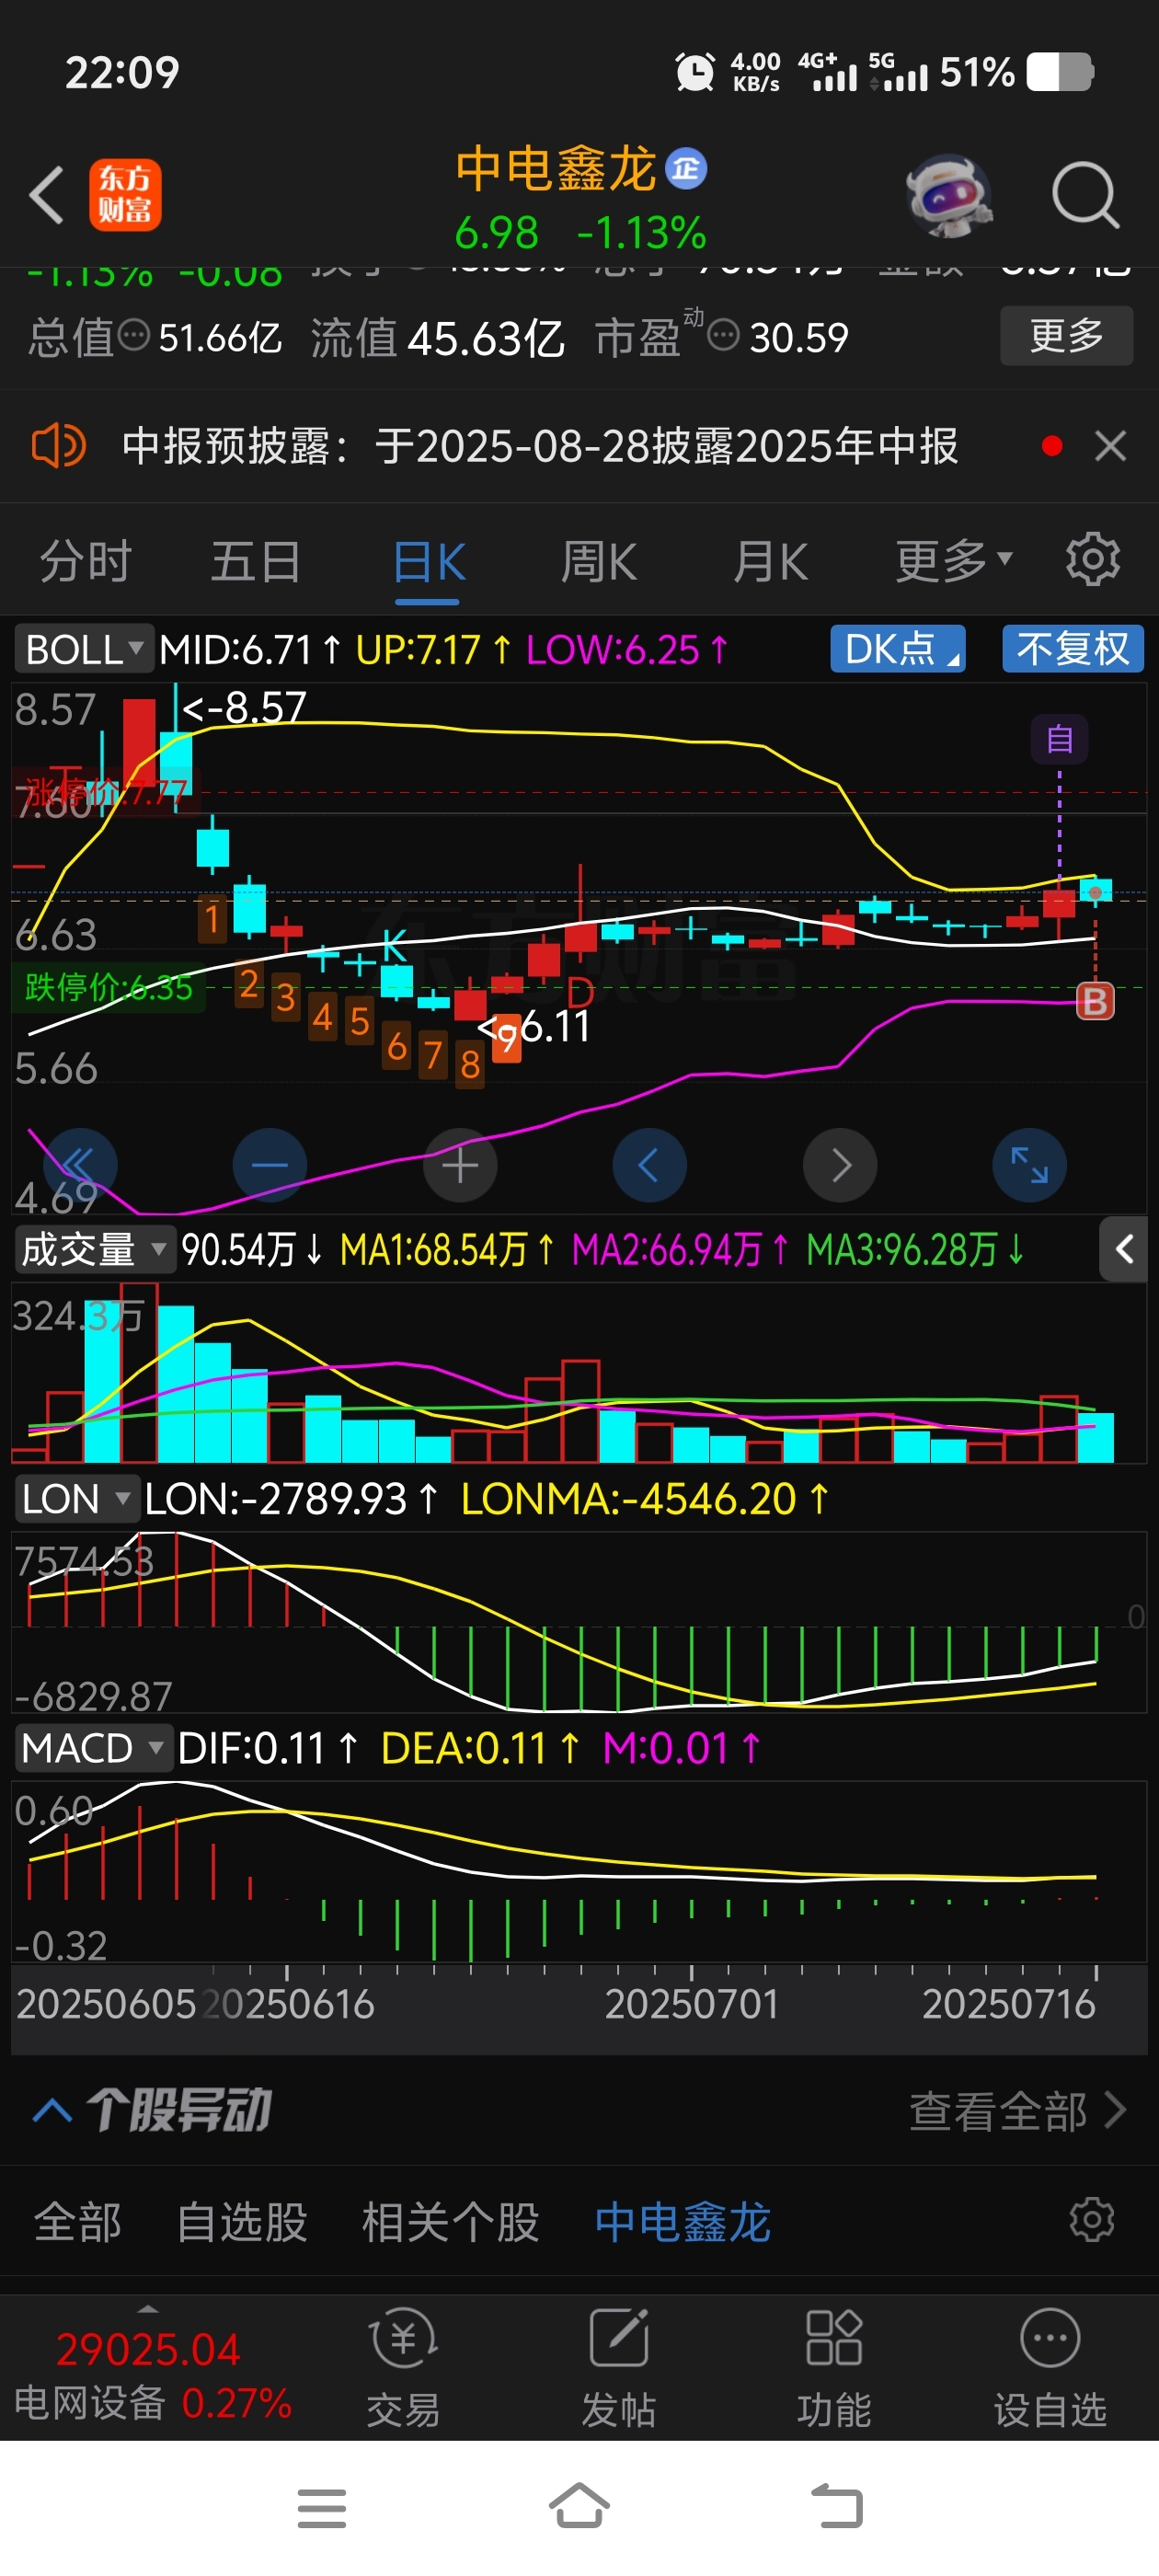Screen dimensions: 1159x2576
Task: Select 日K chart tab
Action: 428,562
